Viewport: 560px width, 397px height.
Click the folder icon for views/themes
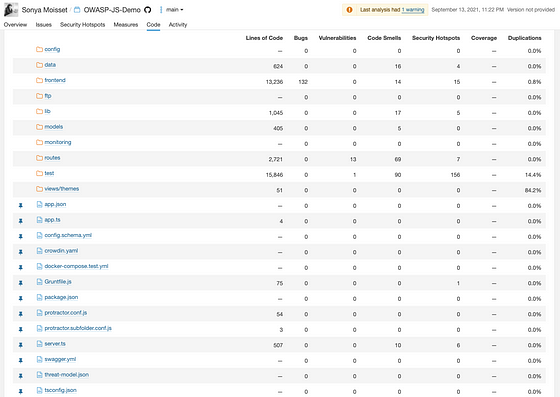(39, 189)
